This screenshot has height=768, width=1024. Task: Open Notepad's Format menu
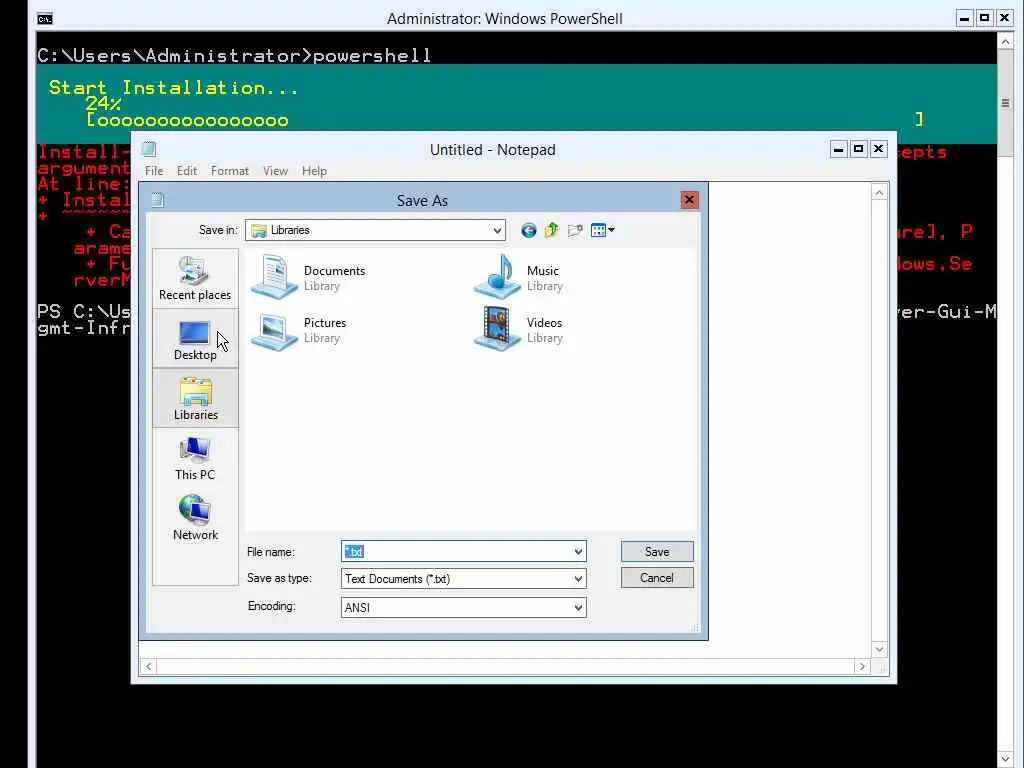(229, 170)
